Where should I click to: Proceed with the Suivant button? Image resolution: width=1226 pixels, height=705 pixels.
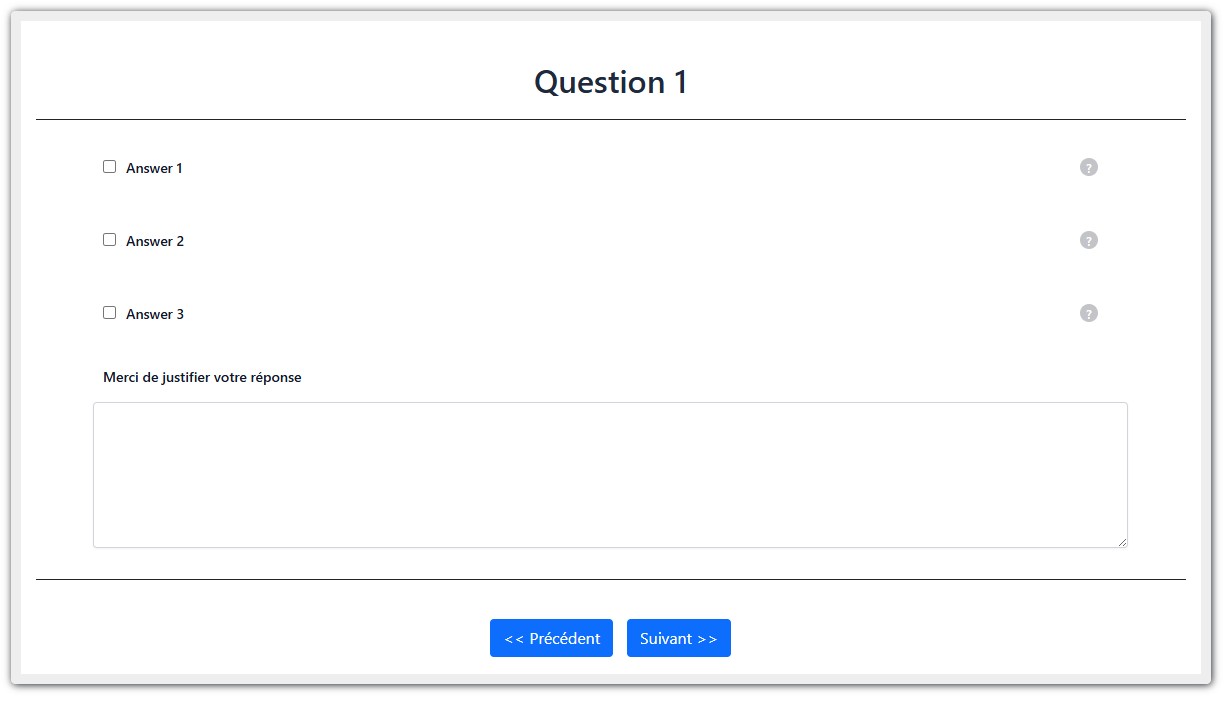pyautogui.click(x=678, y=638)
